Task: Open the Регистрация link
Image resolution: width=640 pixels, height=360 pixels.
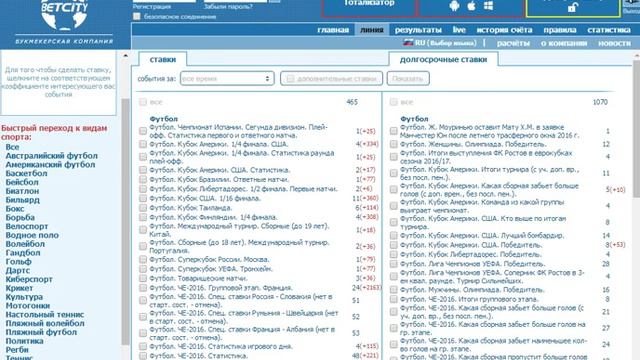Action: [152, 7]
